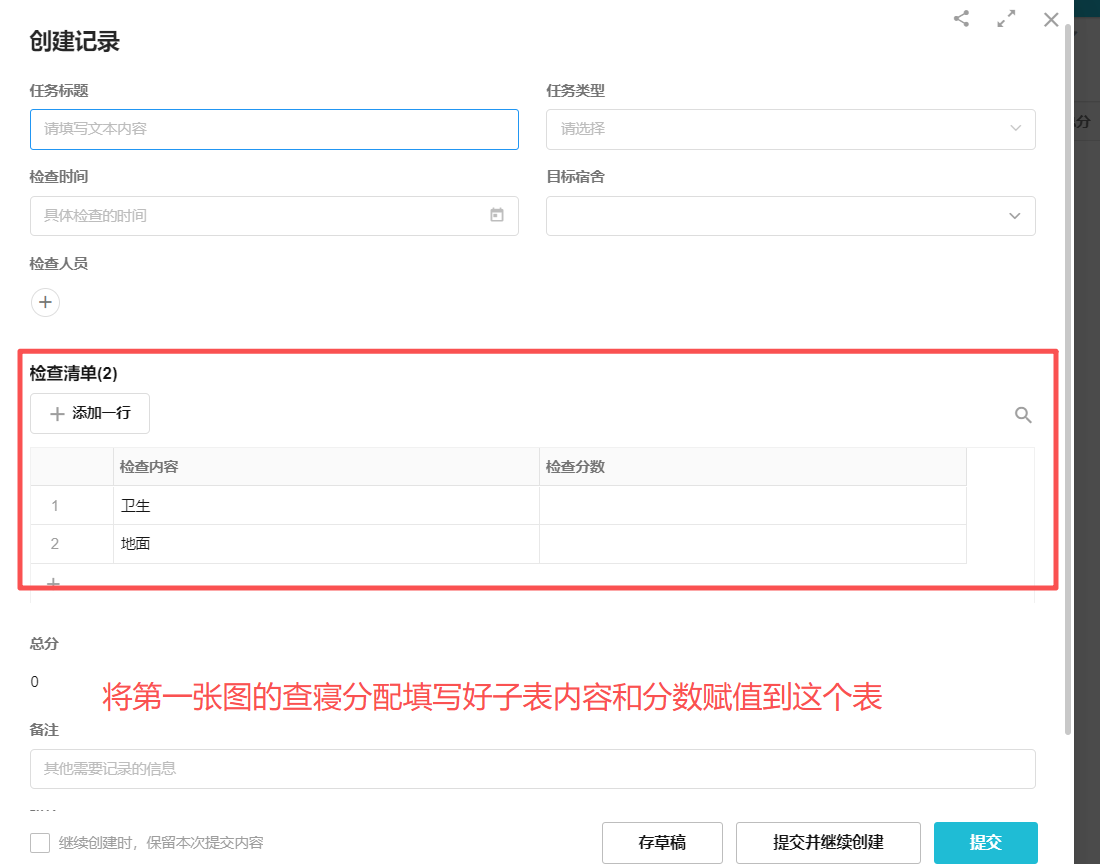Viewport: 1100px width, 864px height.
Task: Click into the 备注 input field
Action: pyautogui.click(x=532, y=769)
